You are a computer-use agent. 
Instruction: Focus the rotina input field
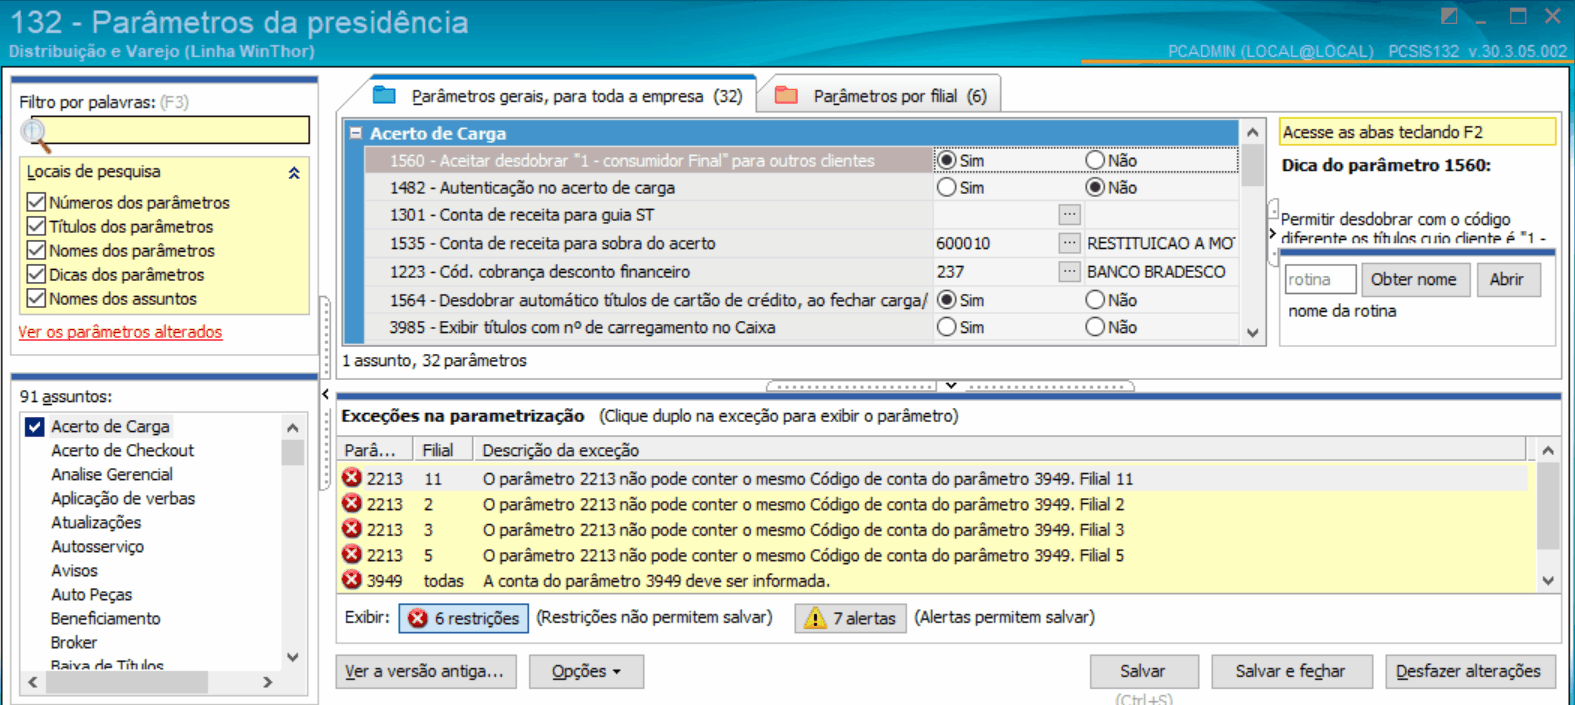pos(1320,279)
